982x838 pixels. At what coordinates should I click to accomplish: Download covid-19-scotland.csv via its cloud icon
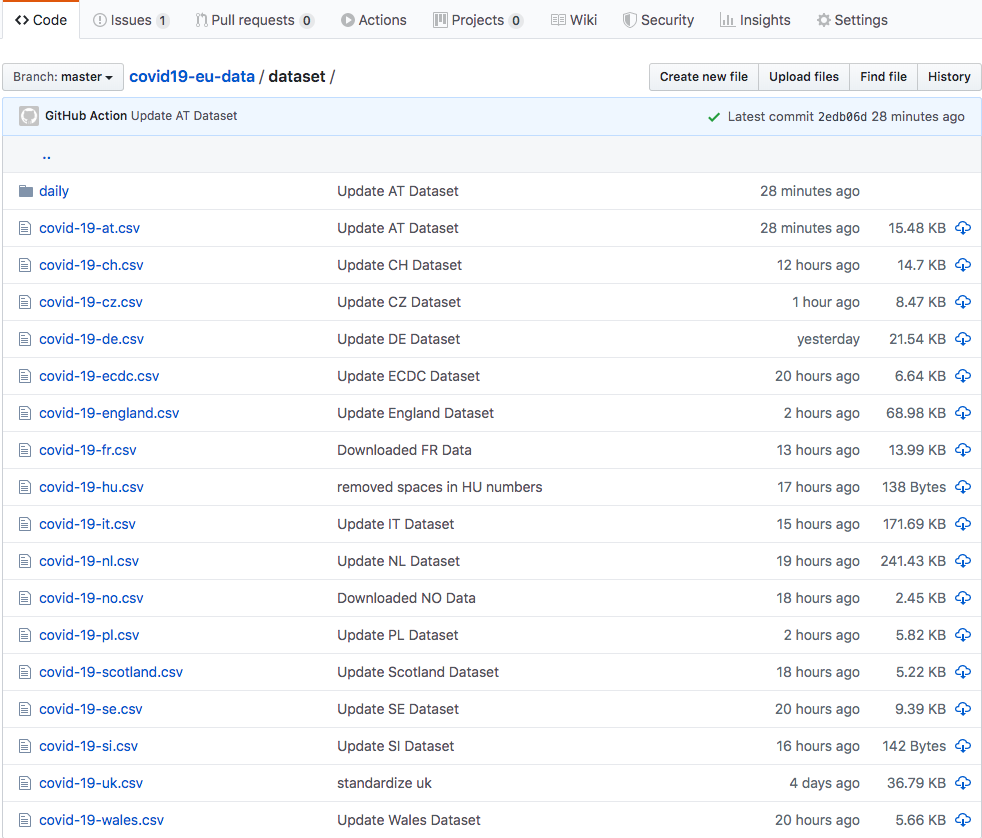pyautogui.click(x=963, y=671)
